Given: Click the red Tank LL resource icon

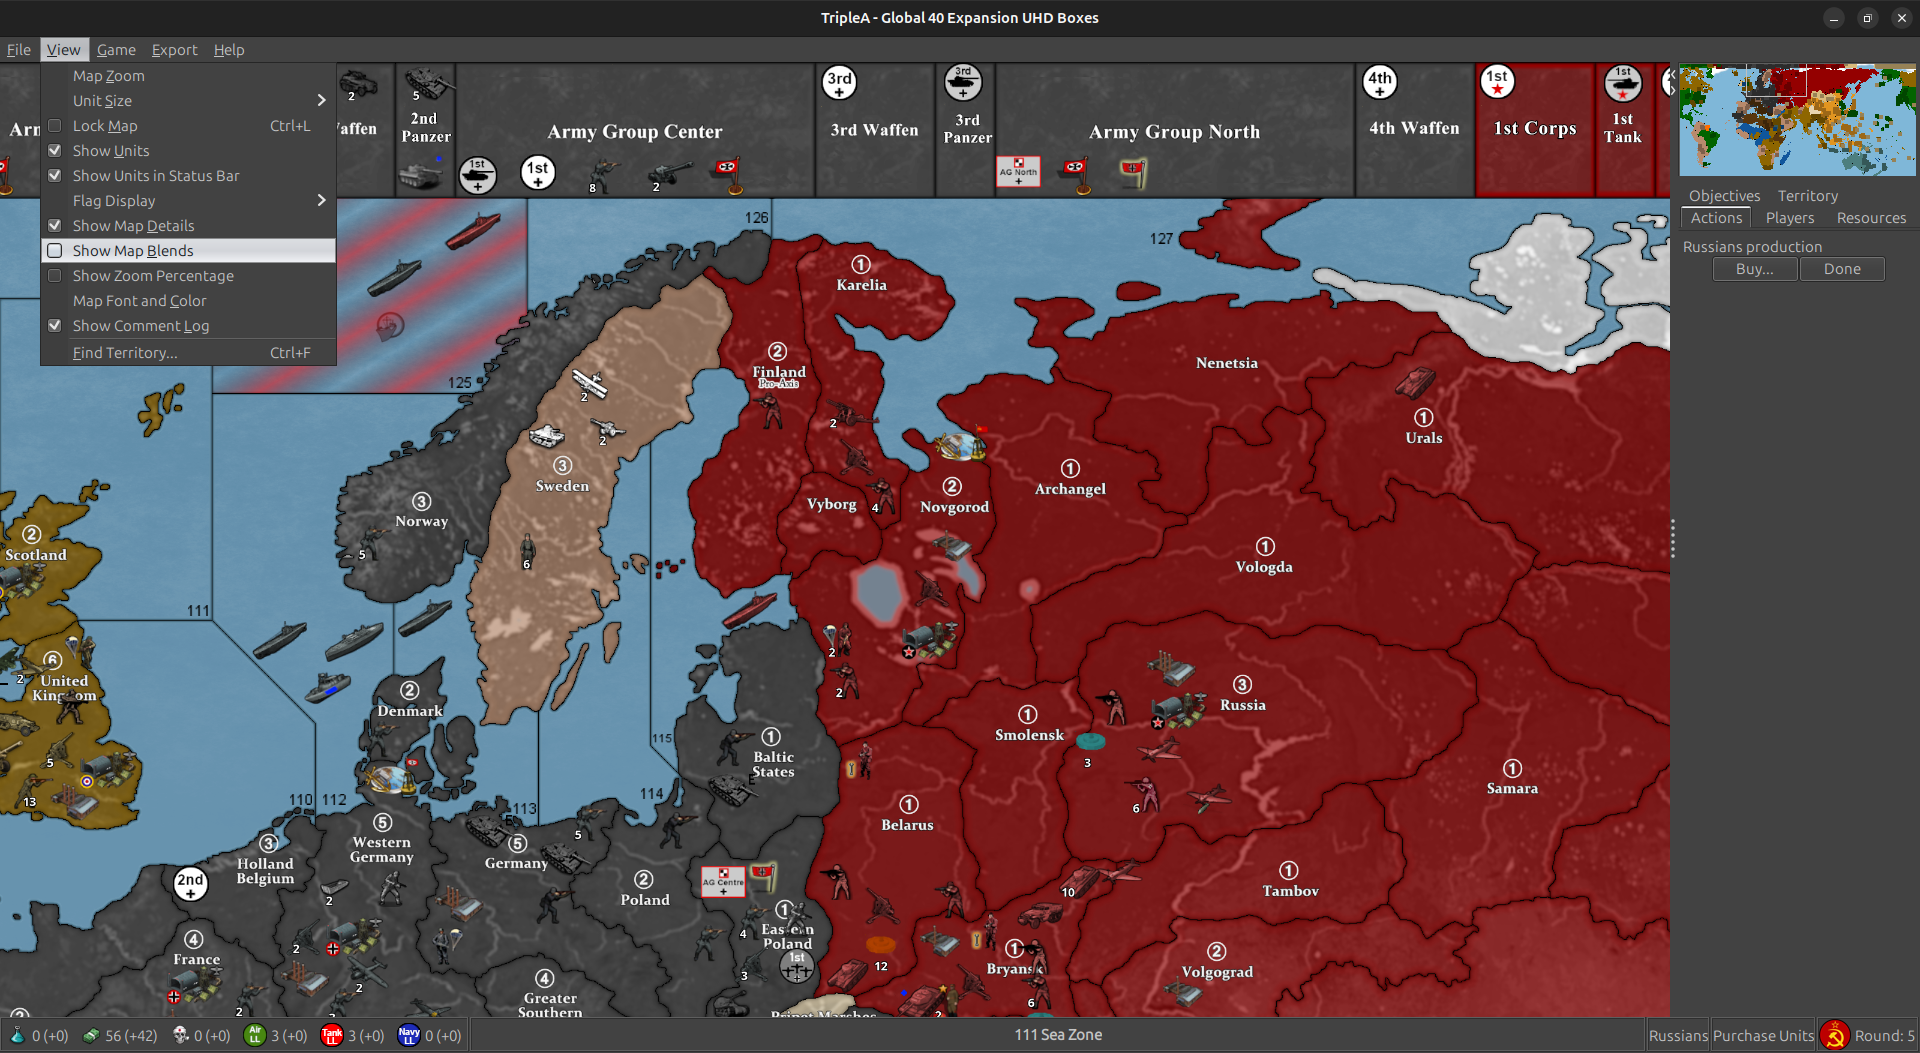Looking at the screenshot, I should point(332,1035).
